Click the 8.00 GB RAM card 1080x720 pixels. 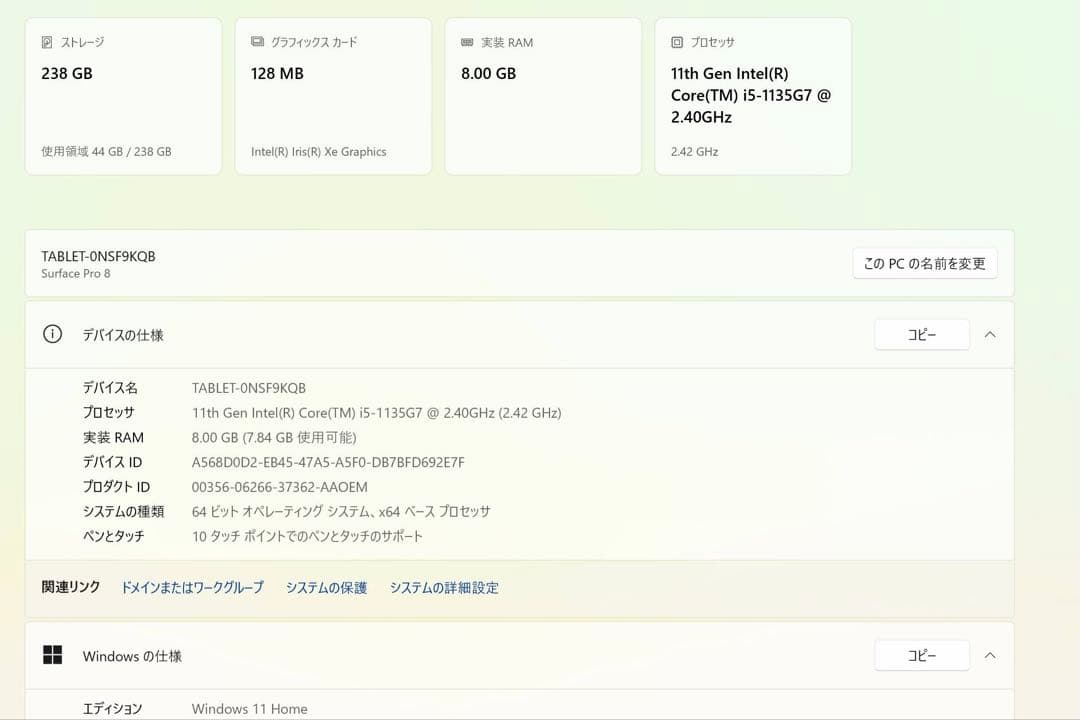(542, 95)
